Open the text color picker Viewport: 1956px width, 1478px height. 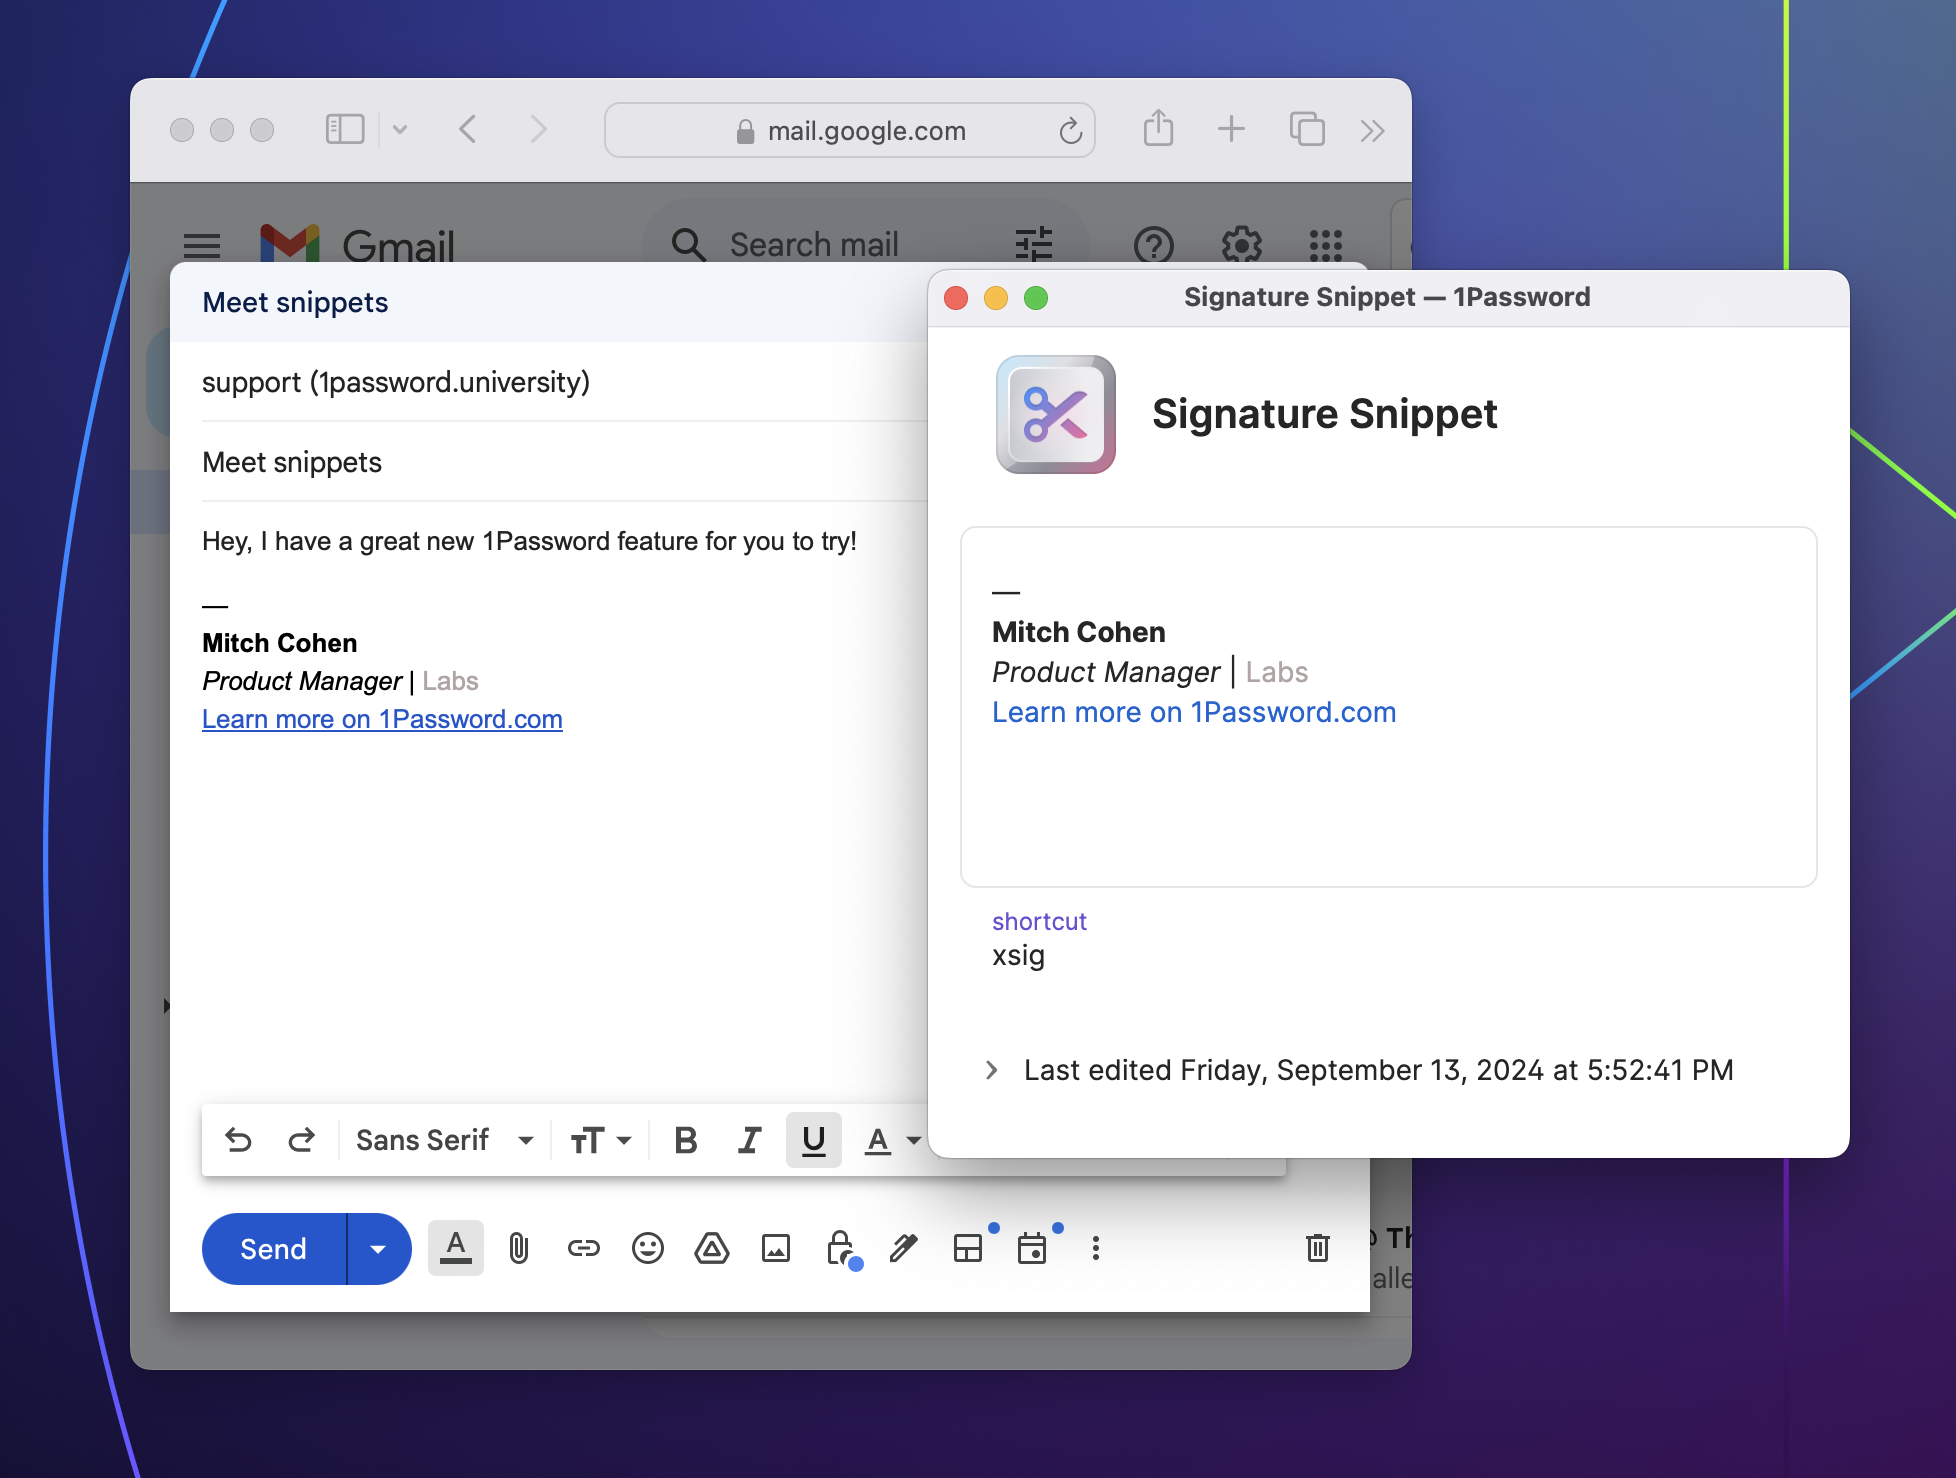pos(892,1140)
